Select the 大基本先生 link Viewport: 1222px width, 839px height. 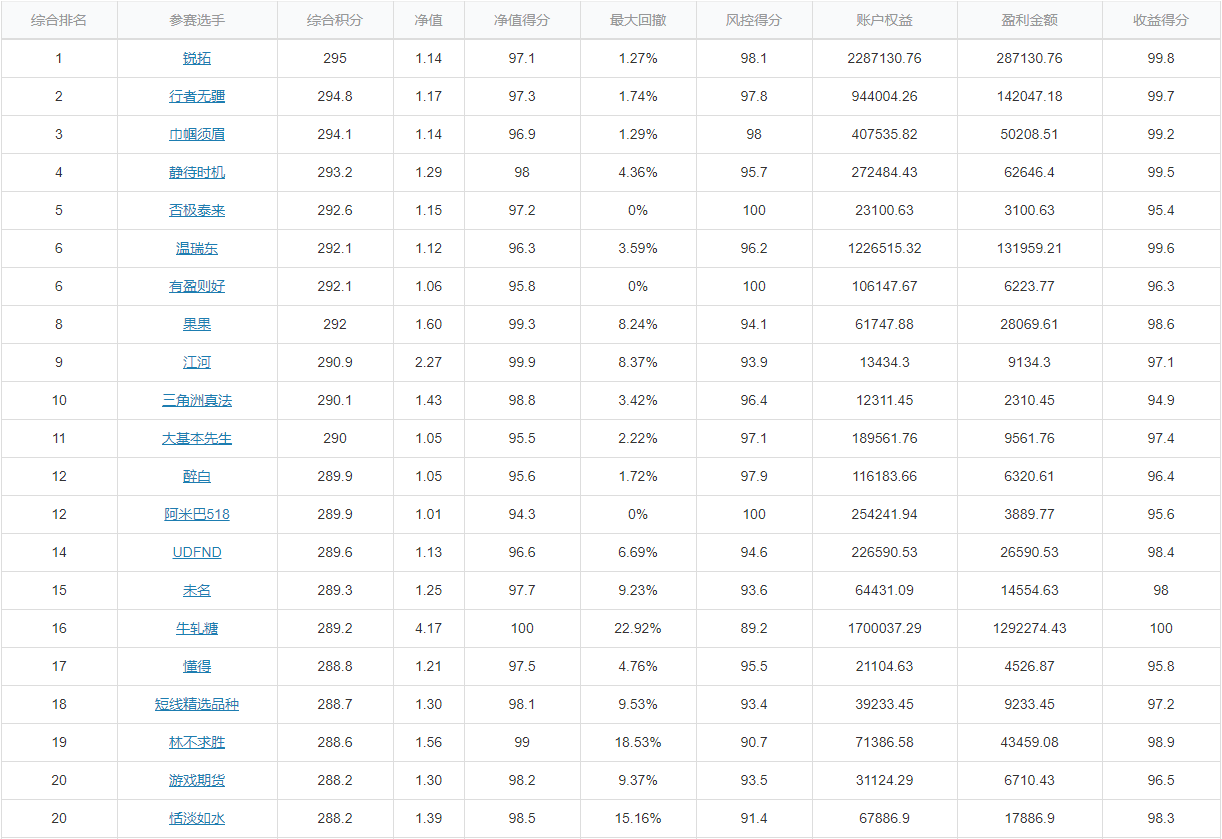(197, 439)
